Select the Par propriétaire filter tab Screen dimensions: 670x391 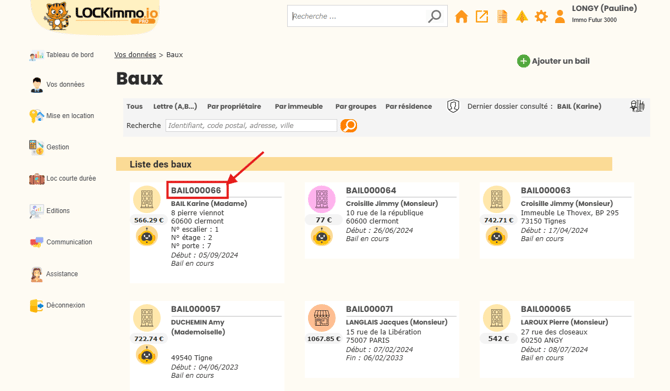tap(234, 106)
